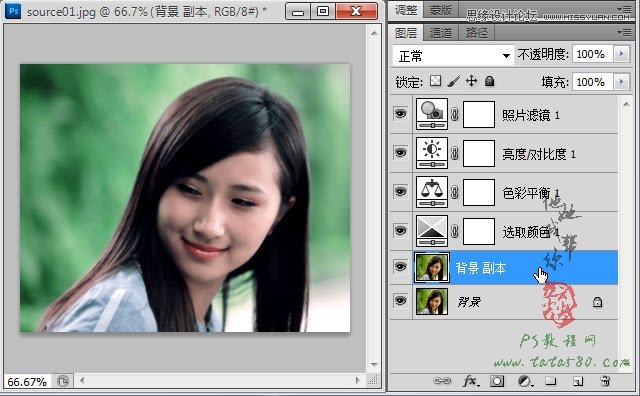Select the 照片滤镜 1 layer mask thumbnail
Screen dimensions: 640x396
[x=479, y=114]
